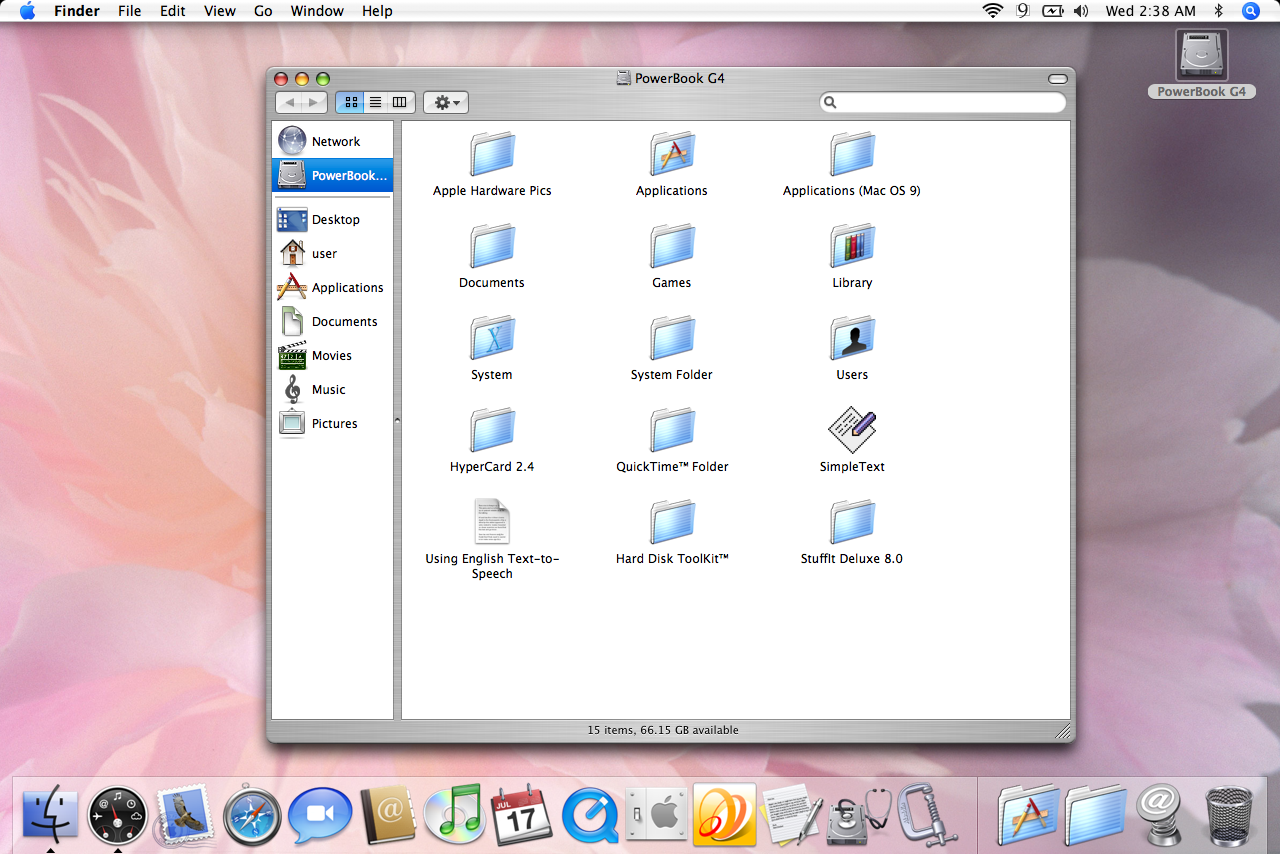Open the battery status menu
The image size is (1280, 854).
click(x=1052, y=11)
